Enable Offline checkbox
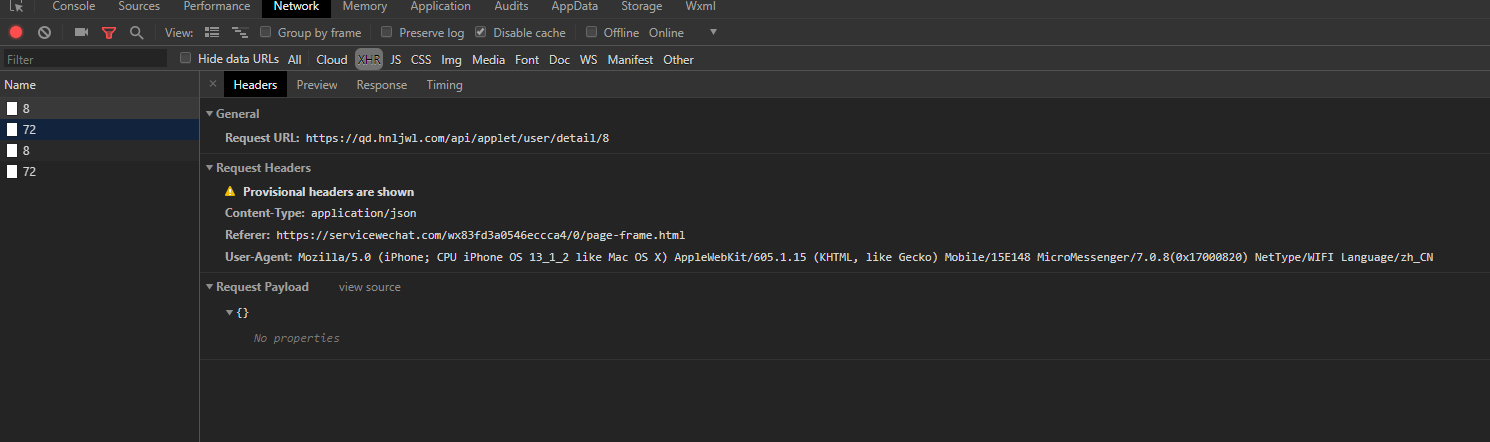The width and height of the screenshot is (1490, 442). [592, 33]
